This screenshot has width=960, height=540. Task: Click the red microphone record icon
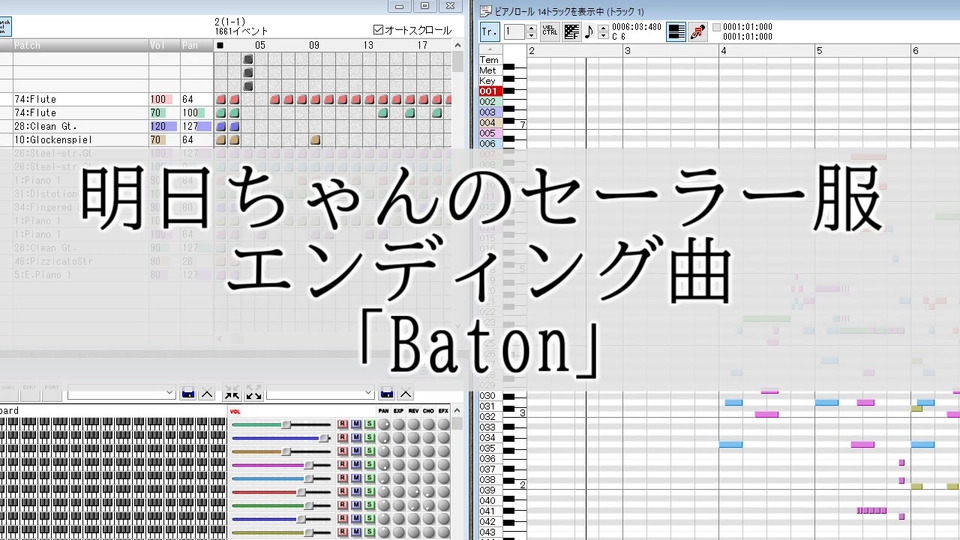pyautogui.click(x=697, y=32)
